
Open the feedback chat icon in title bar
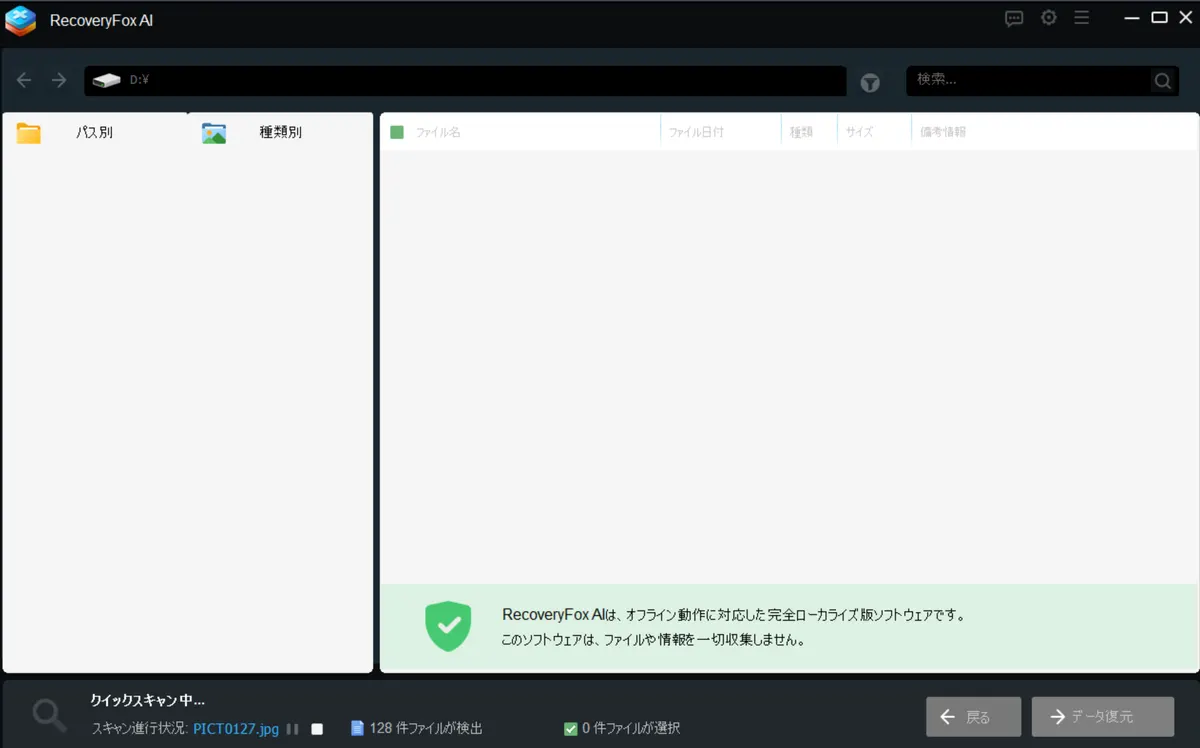[x=1014, y=18]
